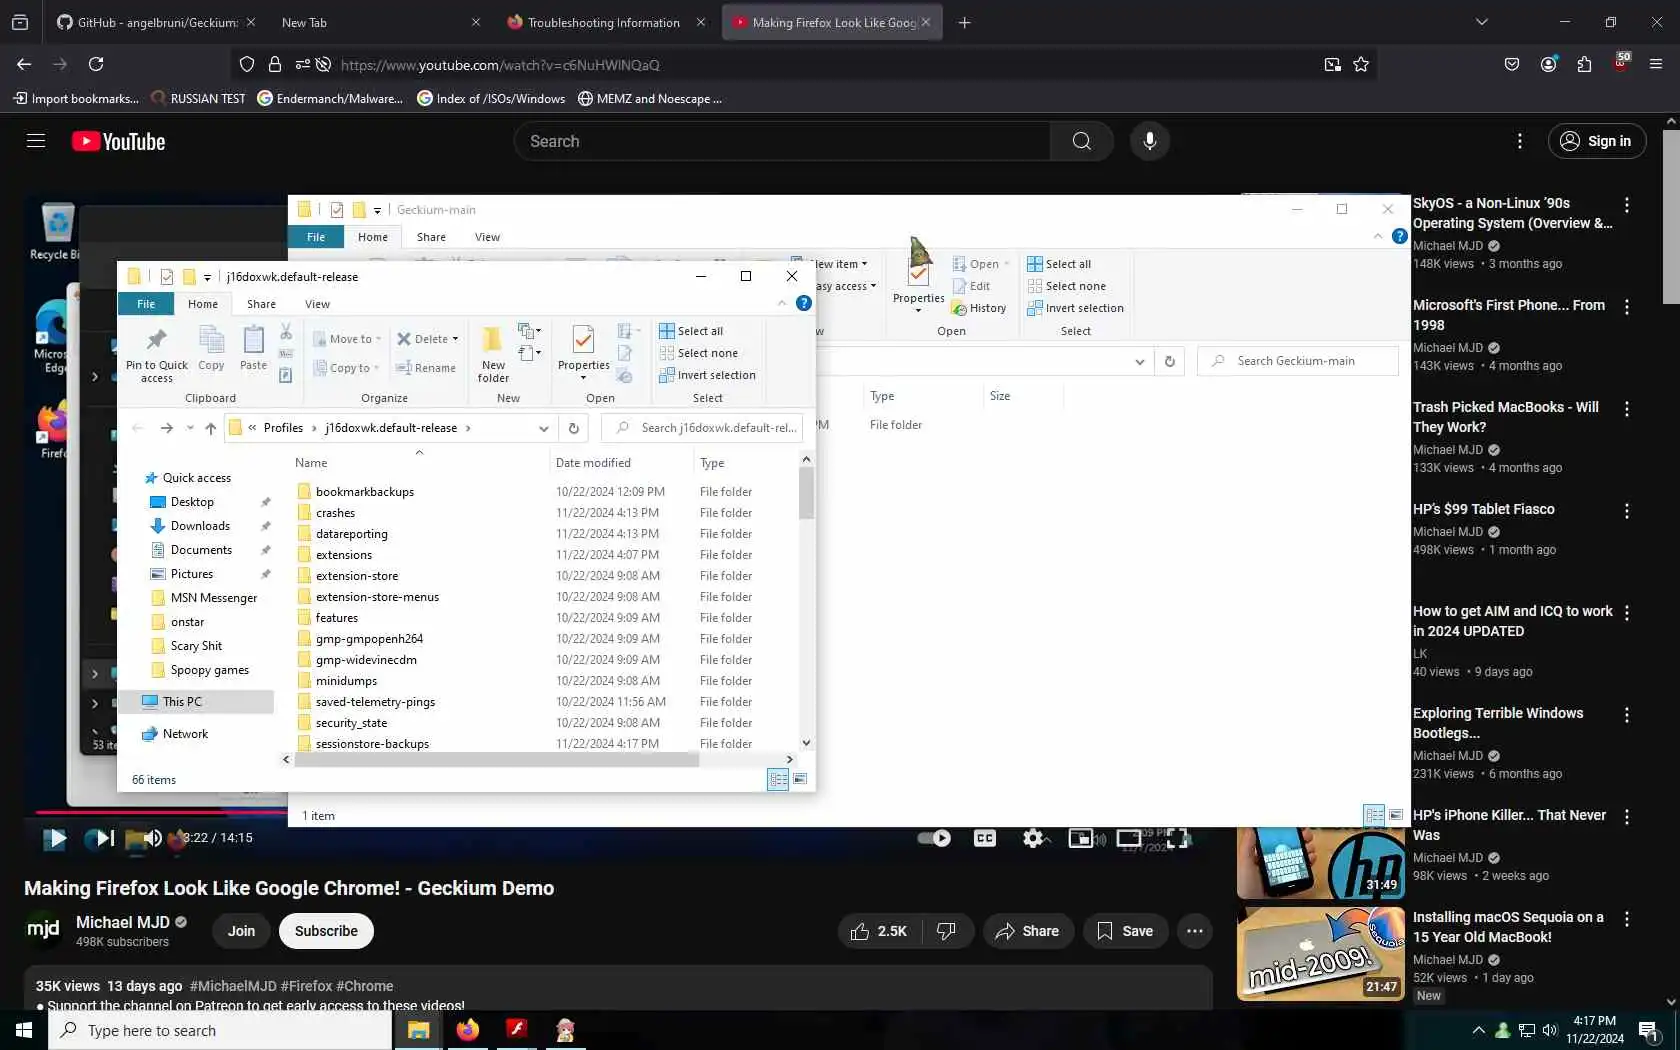Open File Explorer from the taskbar
This screenshot has width=1680, height=1050.
click(x=418, y=1030)
